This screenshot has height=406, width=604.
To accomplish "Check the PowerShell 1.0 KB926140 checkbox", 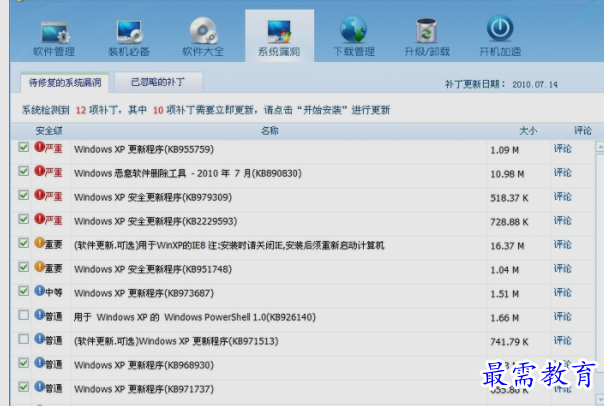I will click(23, 315).
